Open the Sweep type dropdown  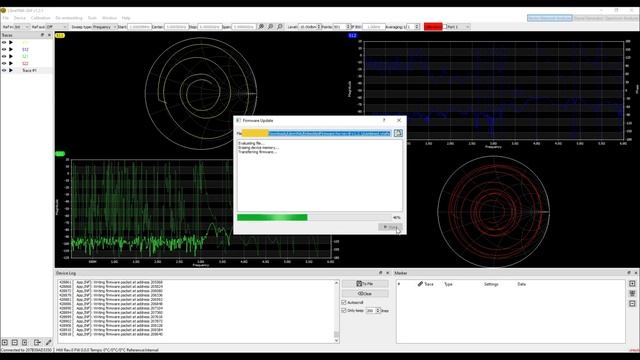click(104, 27)
